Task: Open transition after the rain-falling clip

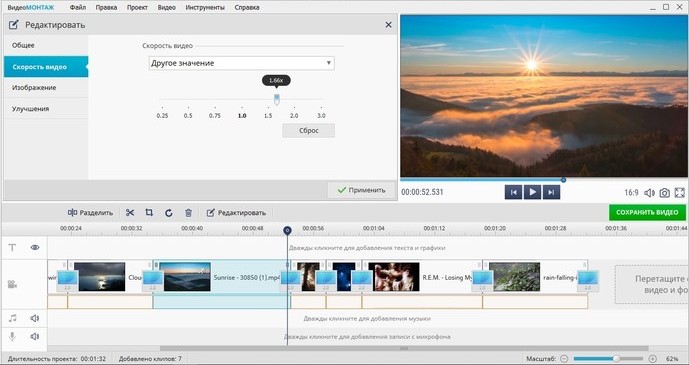Action: point(588,280)
